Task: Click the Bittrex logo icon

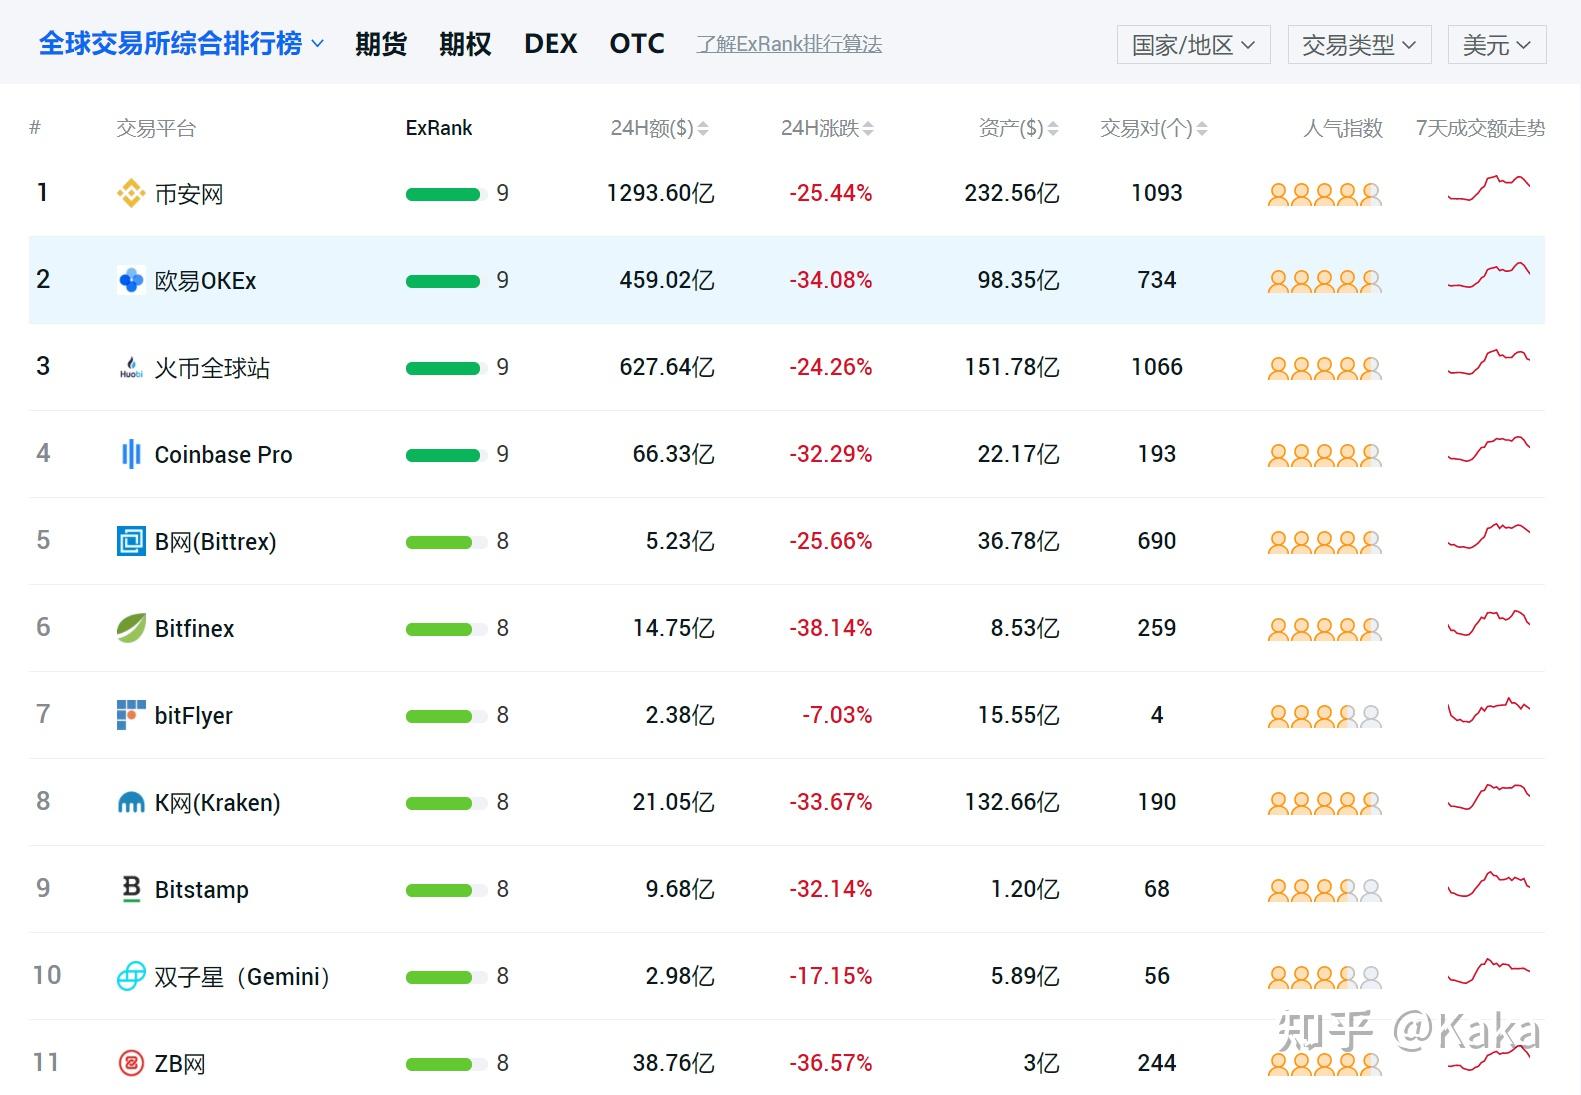Action: (131, 541)
